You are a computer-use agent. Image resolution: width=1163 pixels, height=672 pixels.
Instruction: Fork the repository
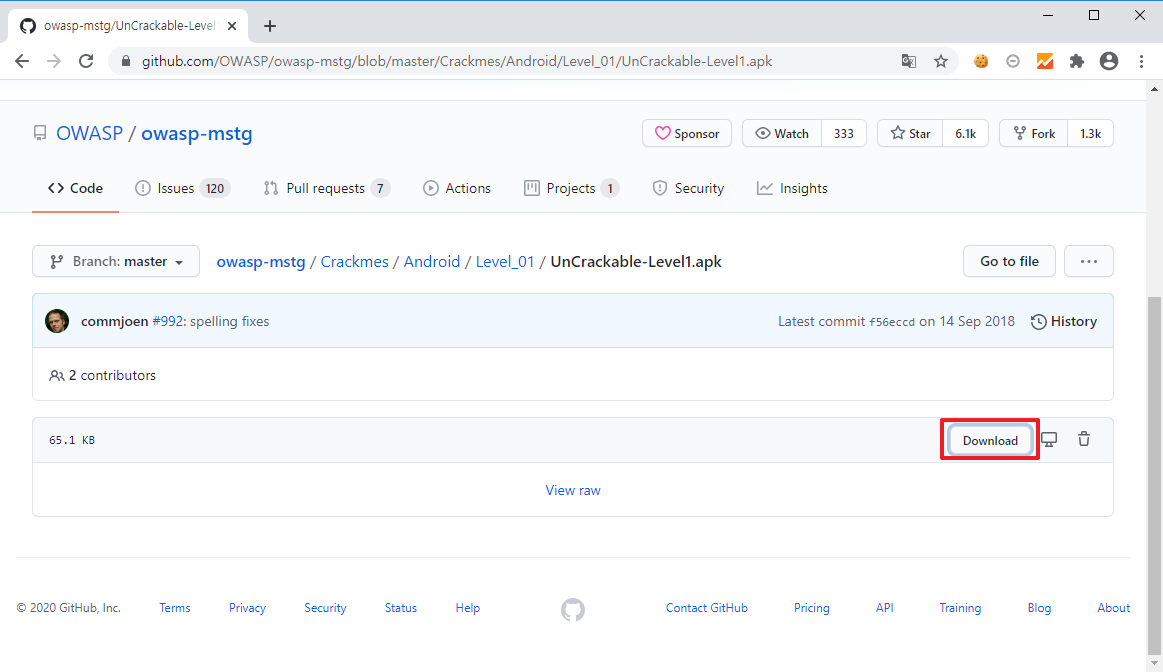coord(1034,134)
